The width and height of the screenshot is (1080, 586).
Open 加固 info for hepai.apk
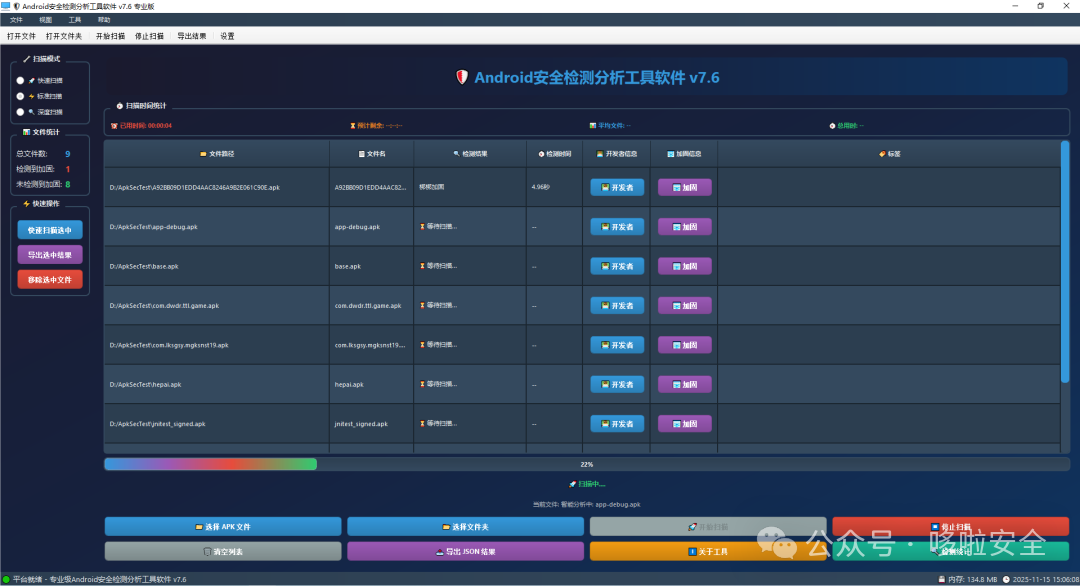click(685, 384)
